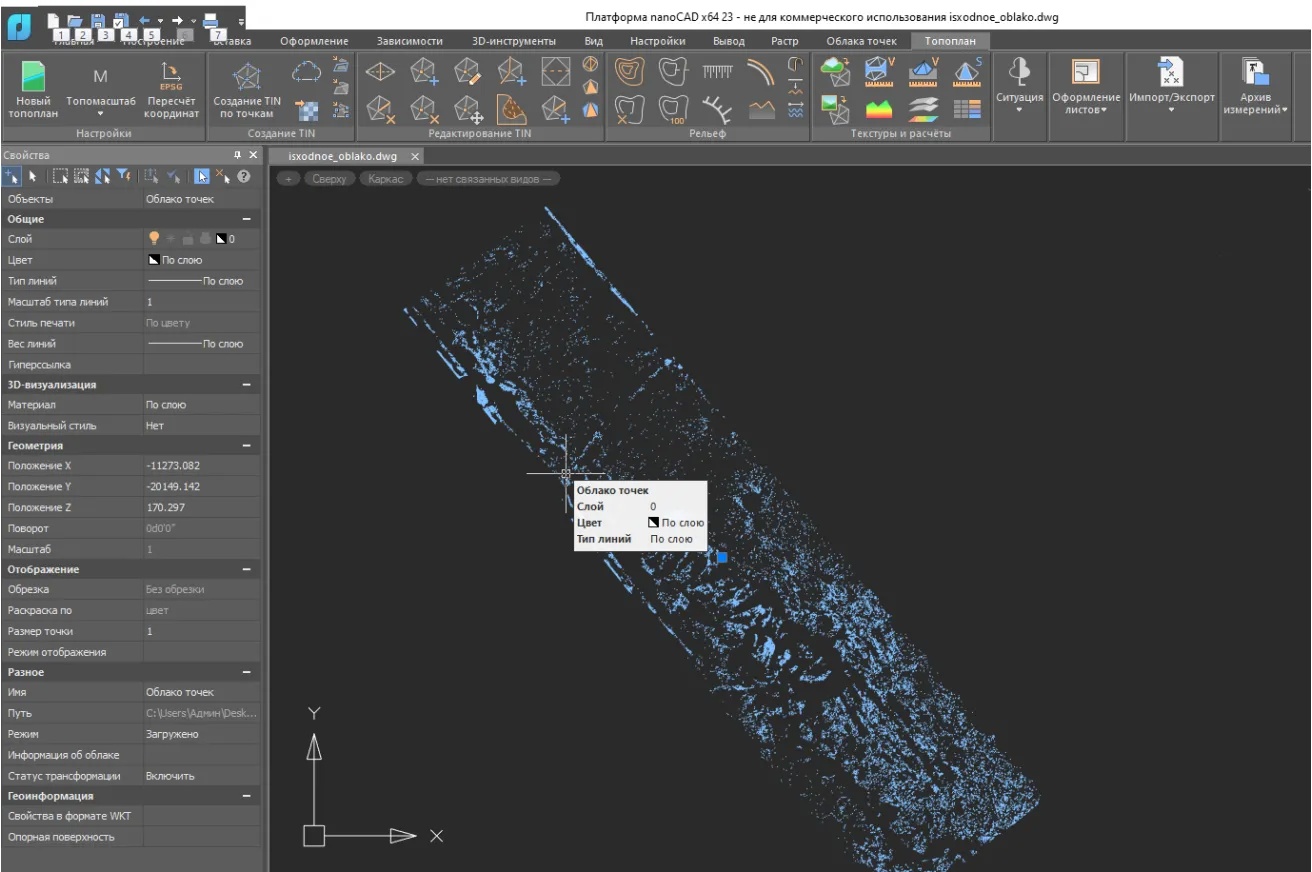Open the print icon in quick access toolbar
1312x872 pixels.
click(210, 20)
